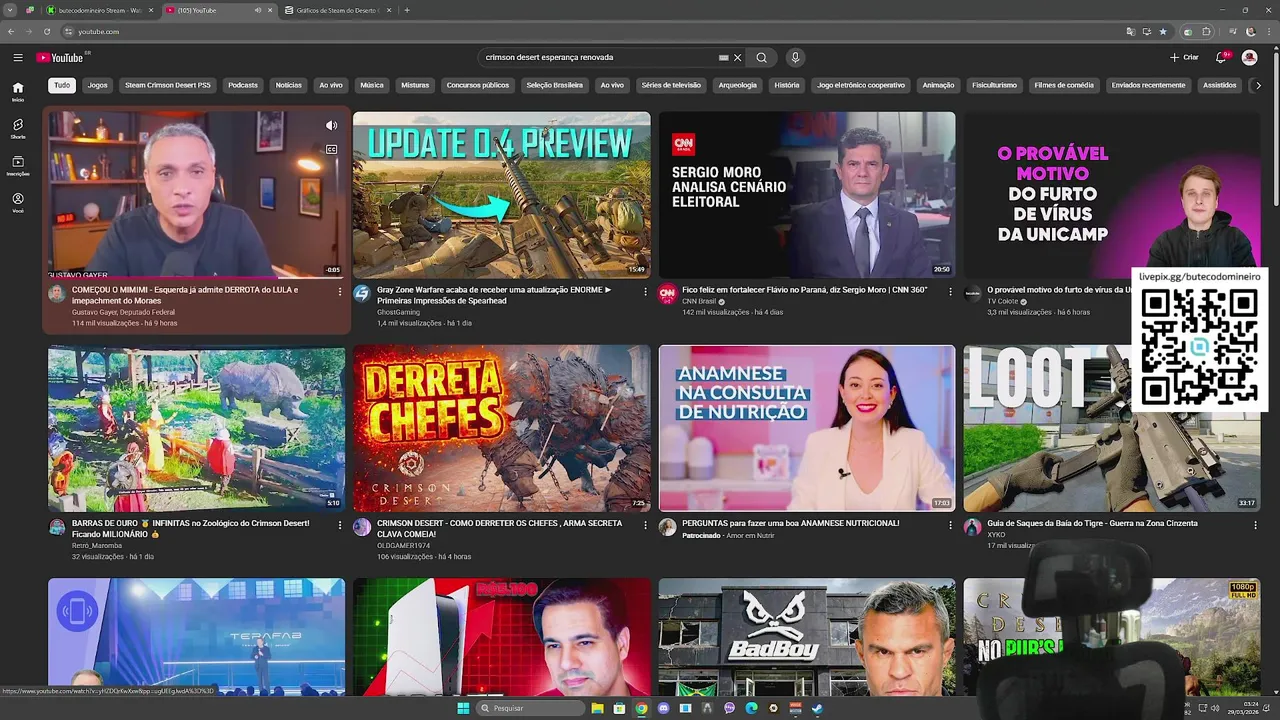Select the Música filter chip
This screenshot has width=1280, height=720.
[372, 86]
